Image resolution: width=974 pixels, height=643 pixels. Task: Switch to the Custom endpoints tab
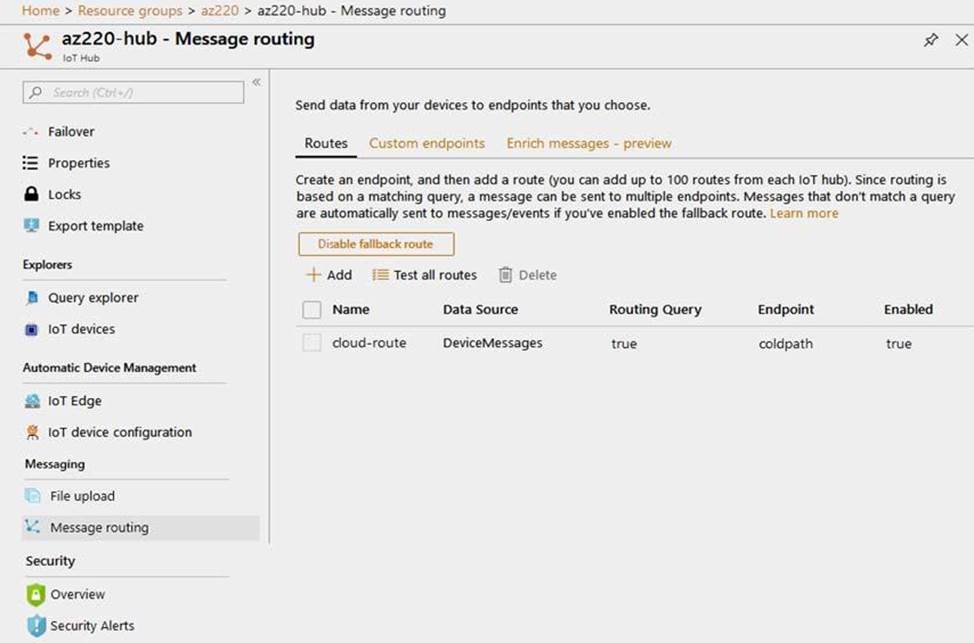click(427, 143)
